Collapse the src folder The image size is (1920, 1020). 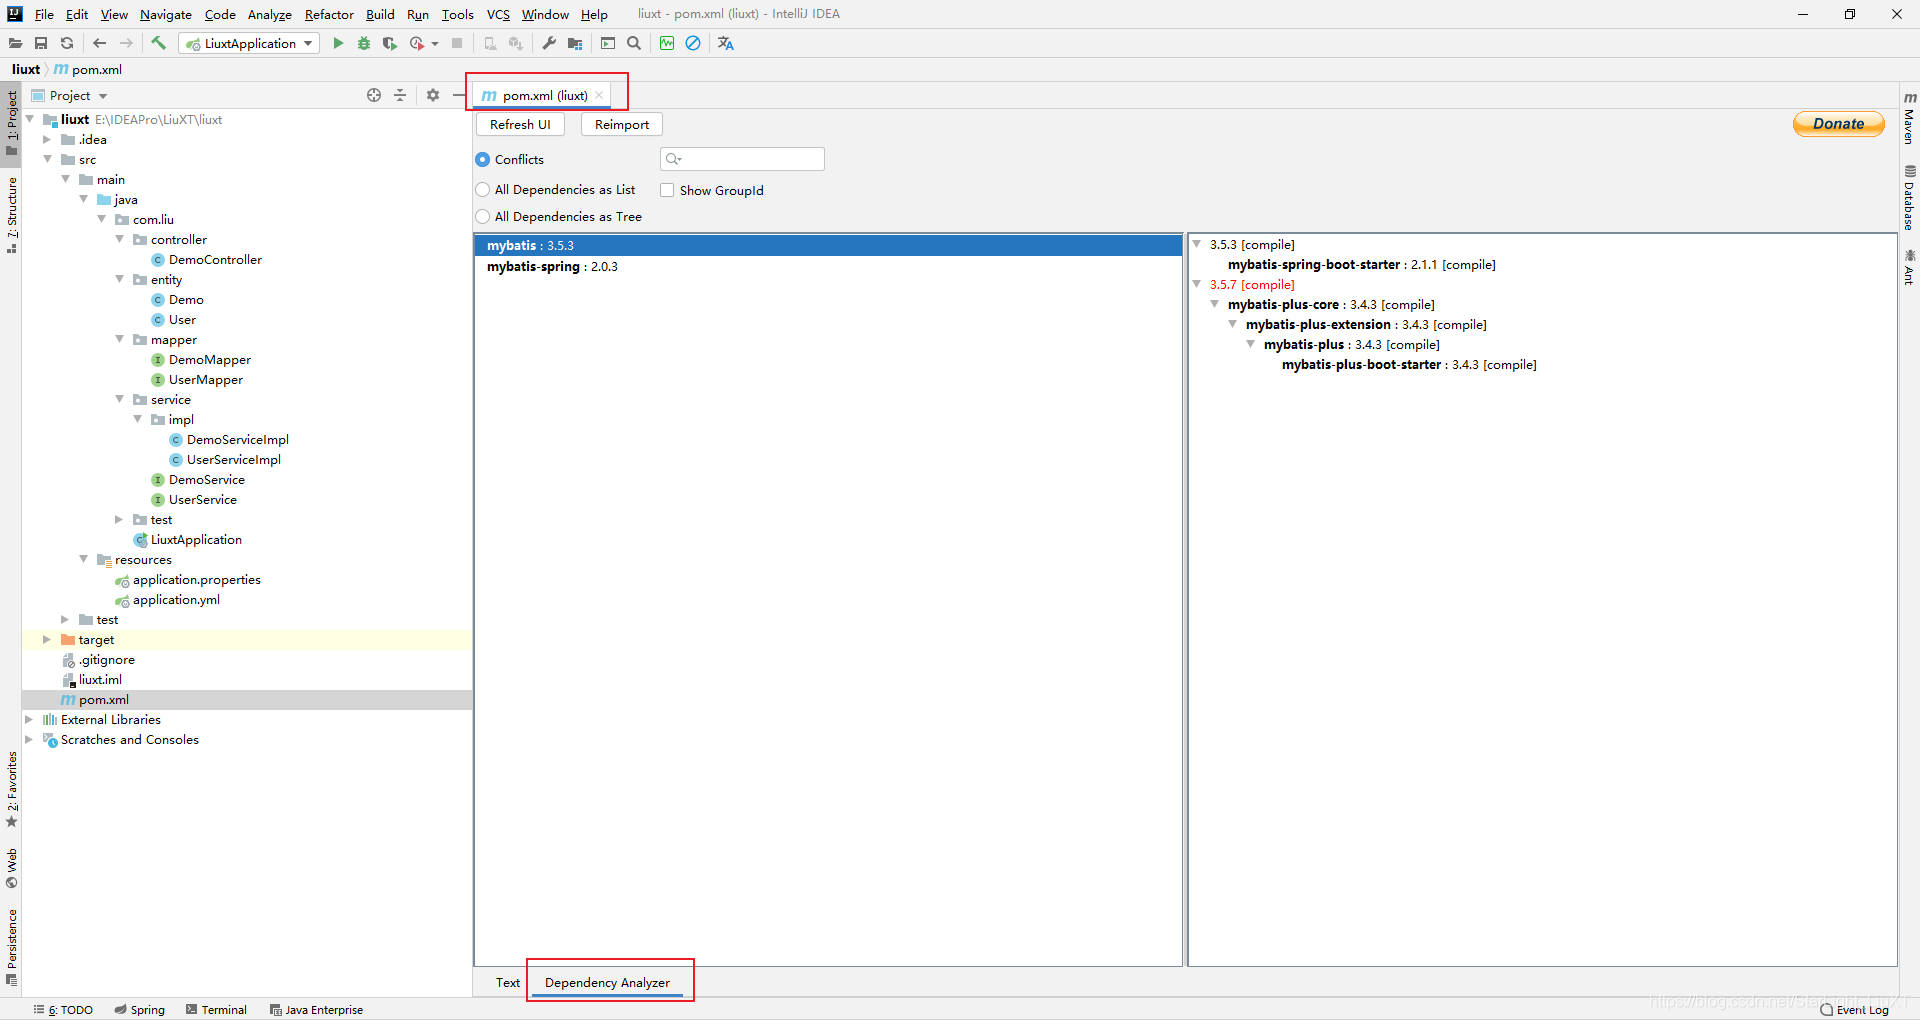[47, 159]
